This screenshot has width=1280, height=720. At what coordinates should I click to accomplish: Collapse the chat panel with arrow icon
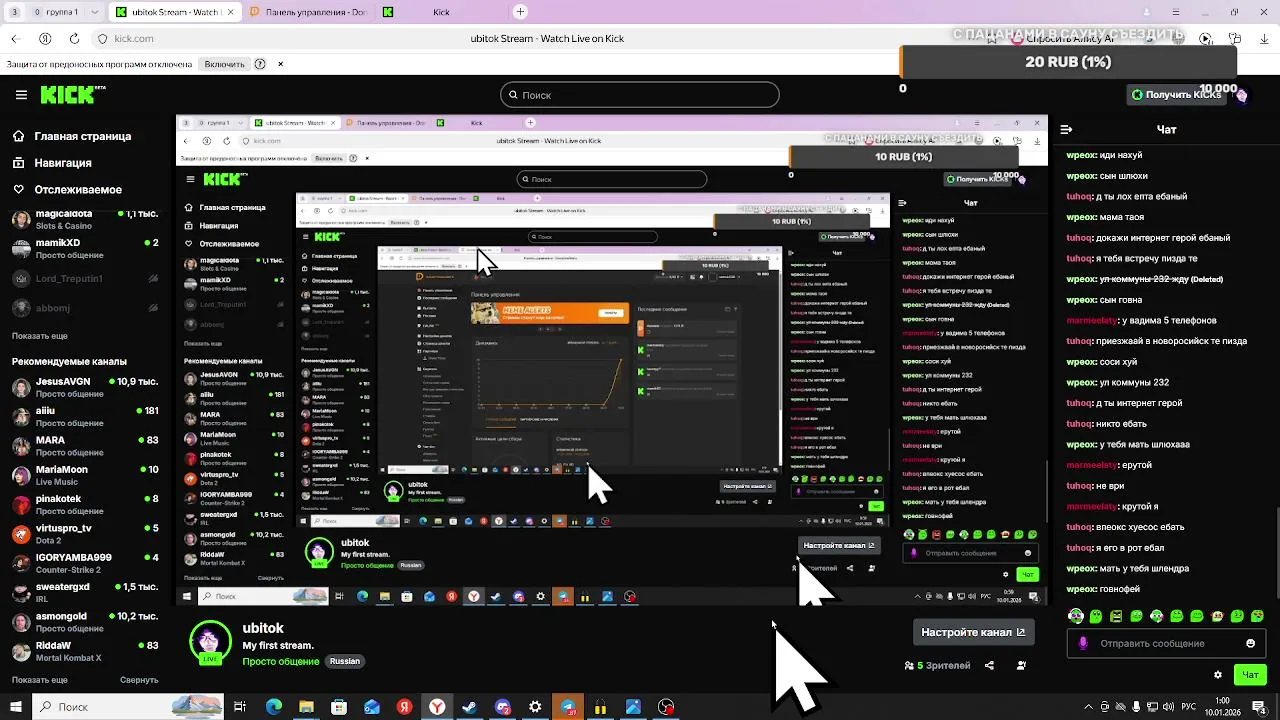point(1066,129)
